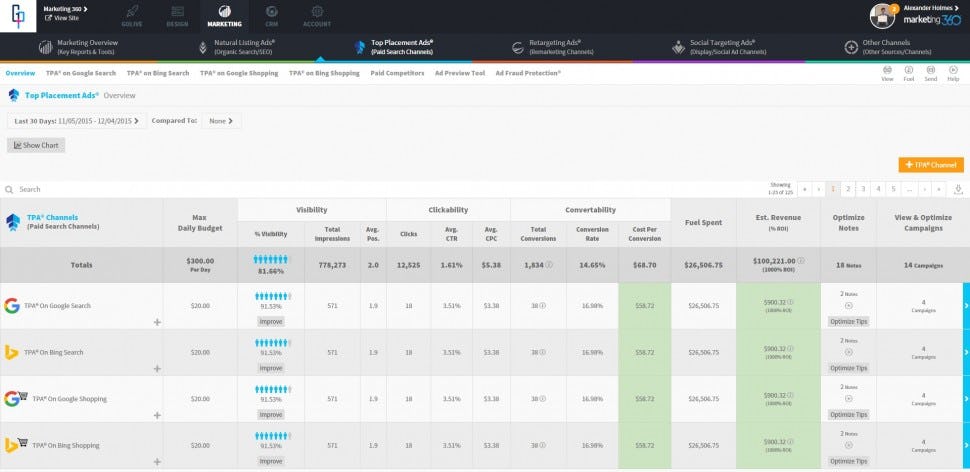Image resolution: width=970 pixels, height=472 pixels.
Task: Open the Last 30 Days date range dropdown
Action: pyautogui.click(x=77, y=121)
